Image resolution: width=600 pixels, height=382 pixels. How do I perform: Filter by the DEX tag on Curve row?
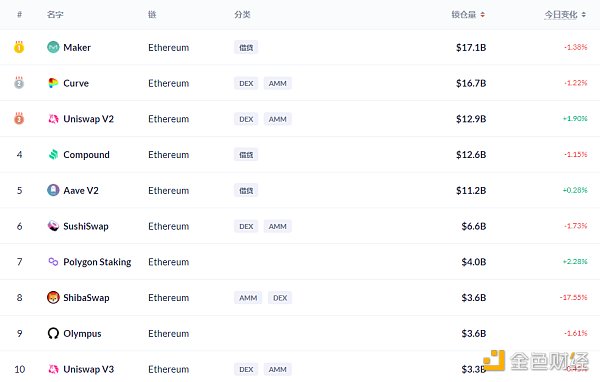[x=246, y=83]
